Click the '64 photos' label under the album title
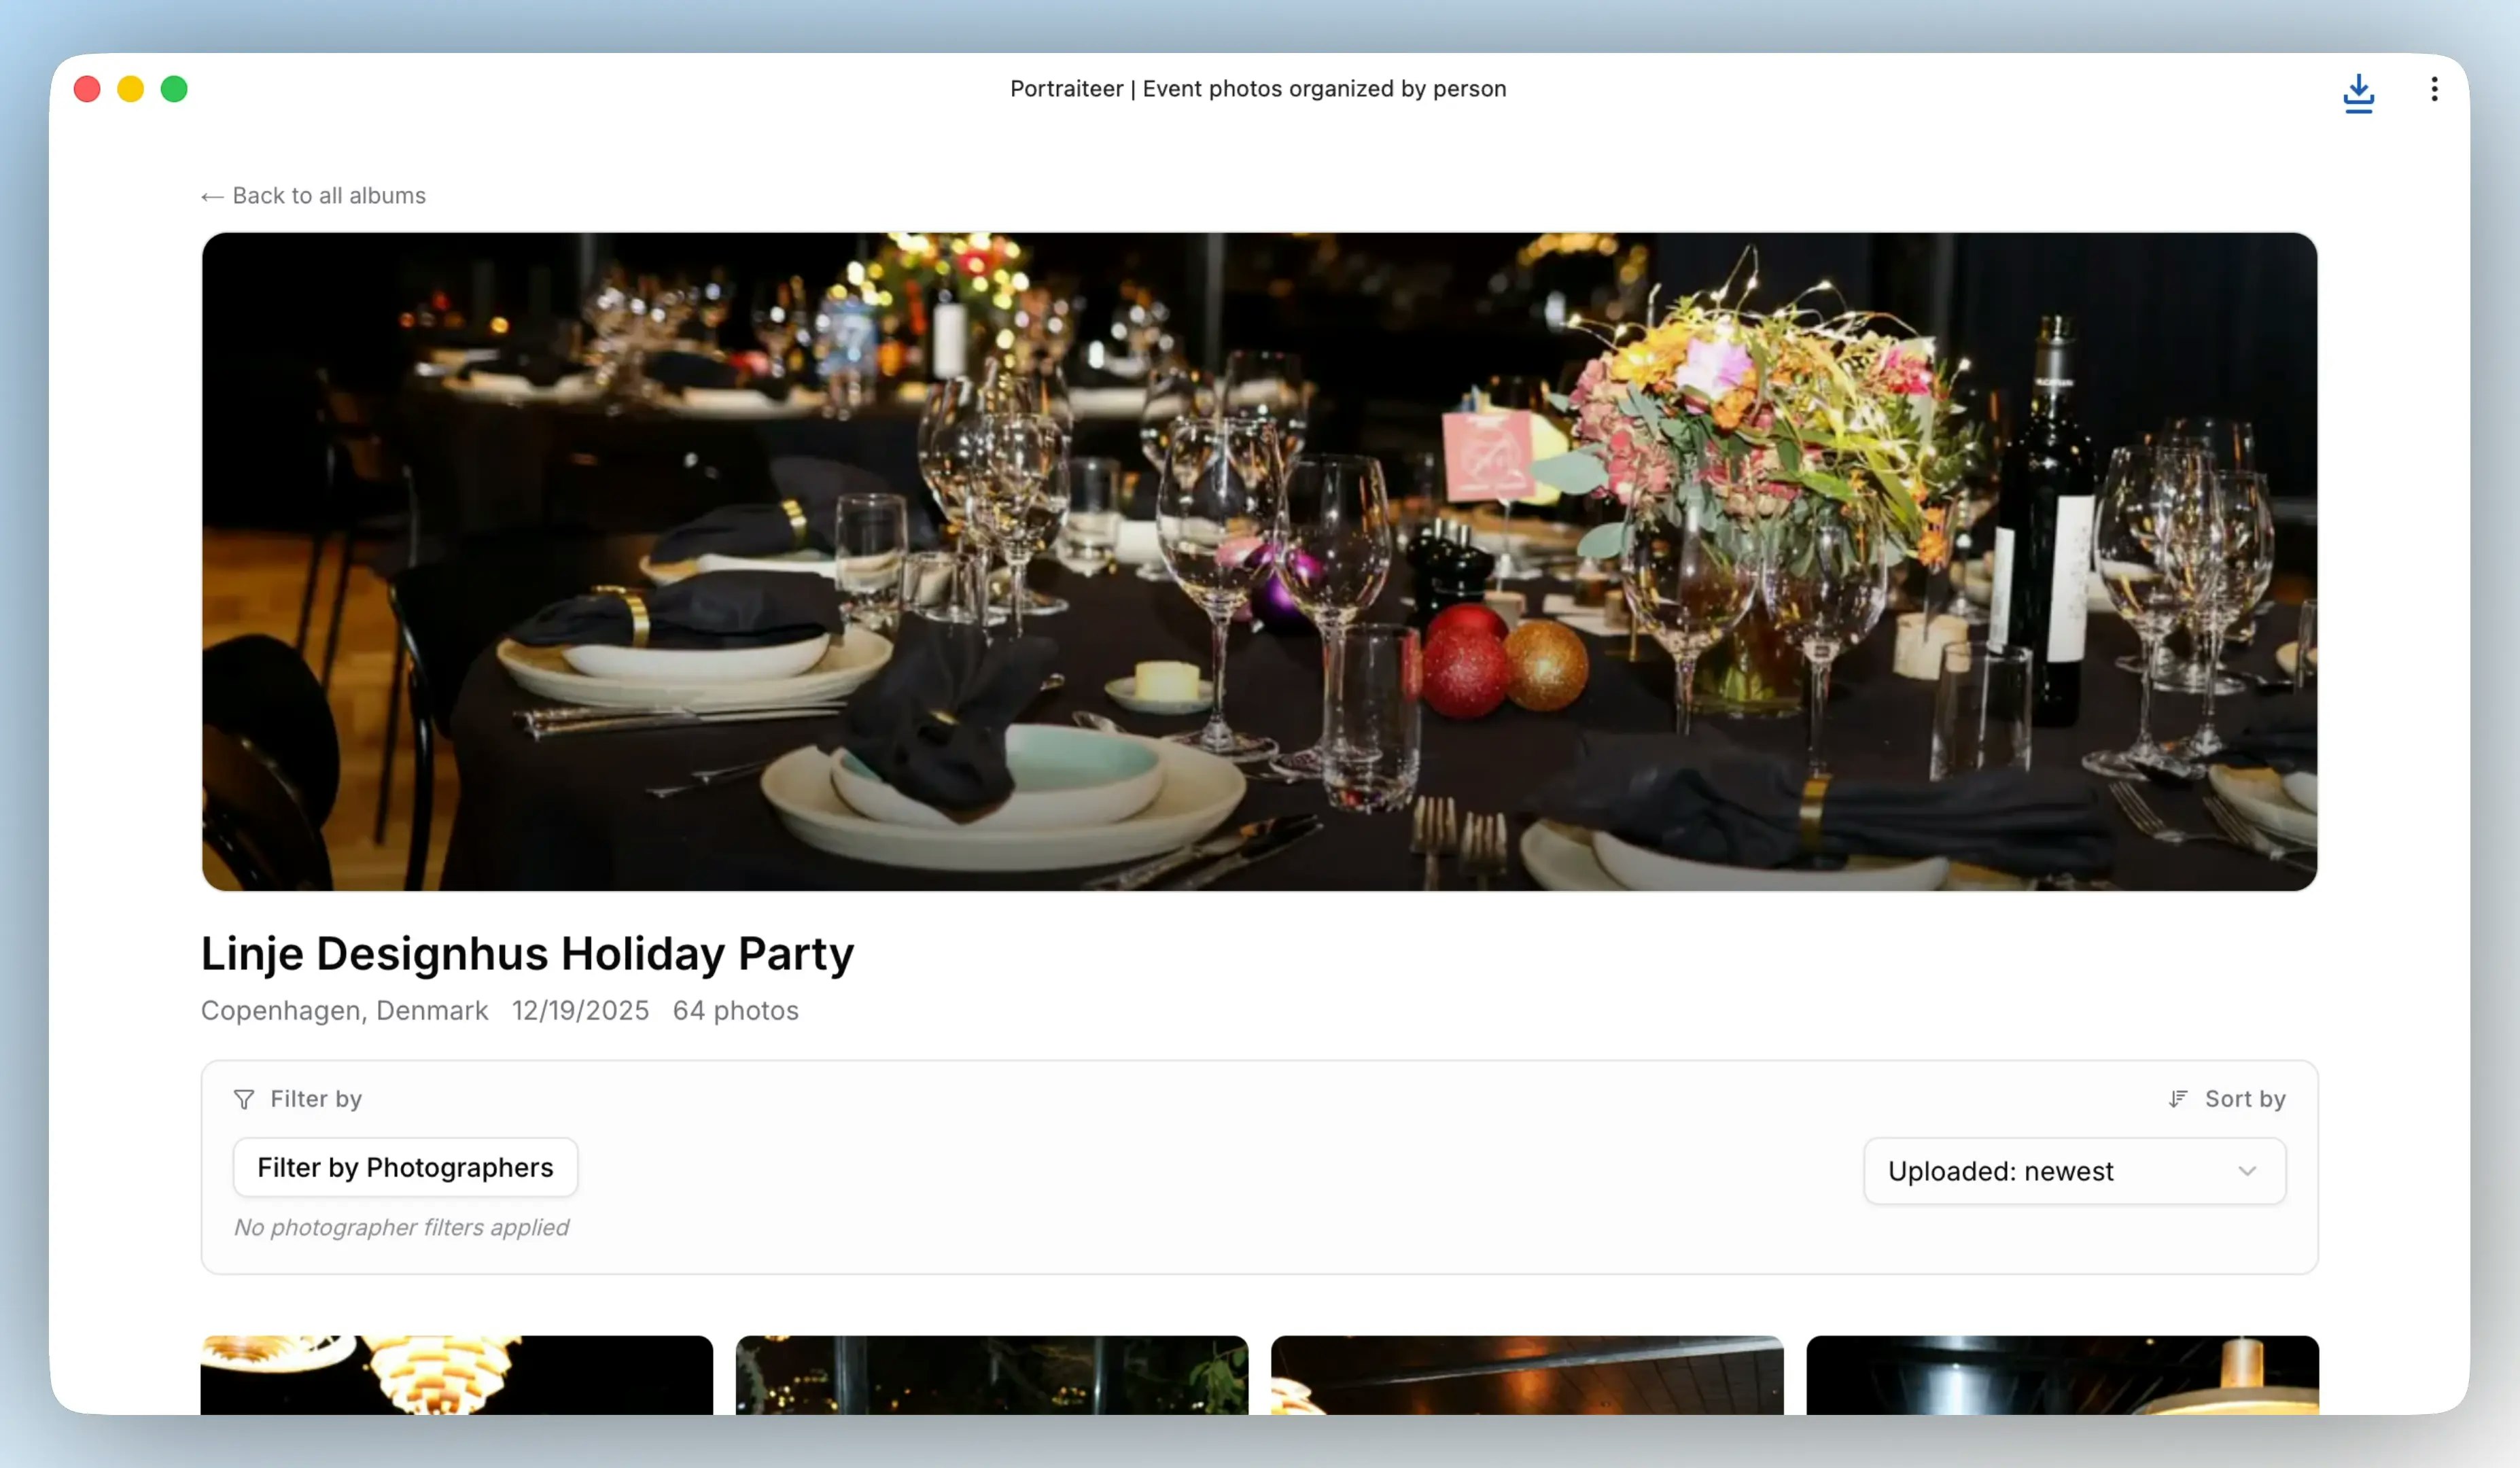 pos(736,1011)
